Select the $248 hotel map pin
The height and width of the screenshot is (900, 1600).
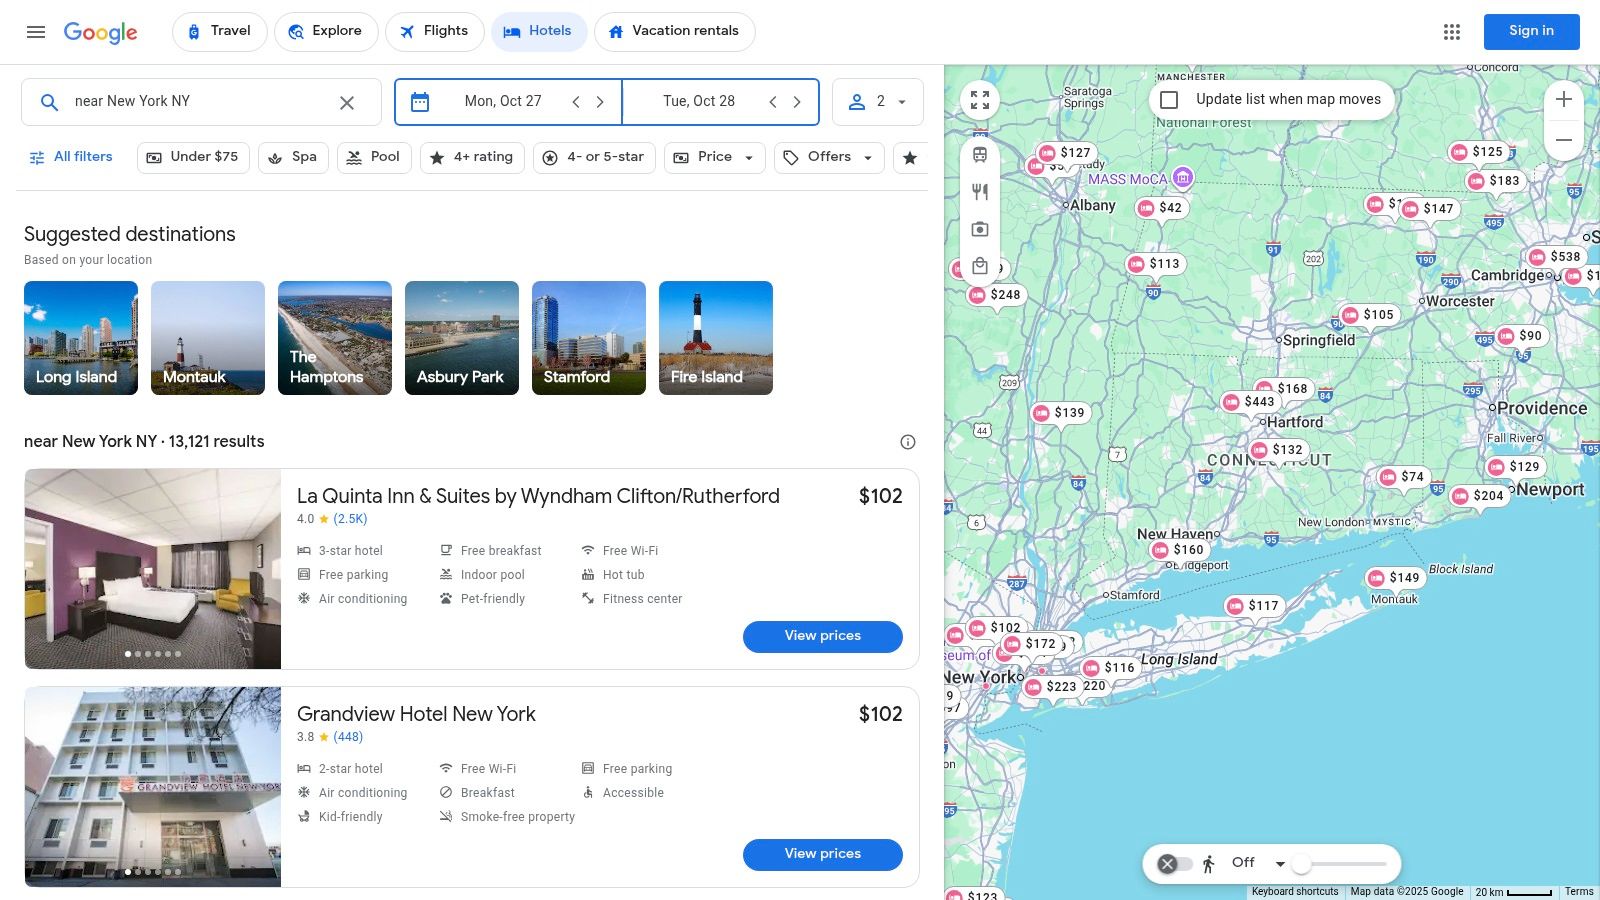click(995, 295)
